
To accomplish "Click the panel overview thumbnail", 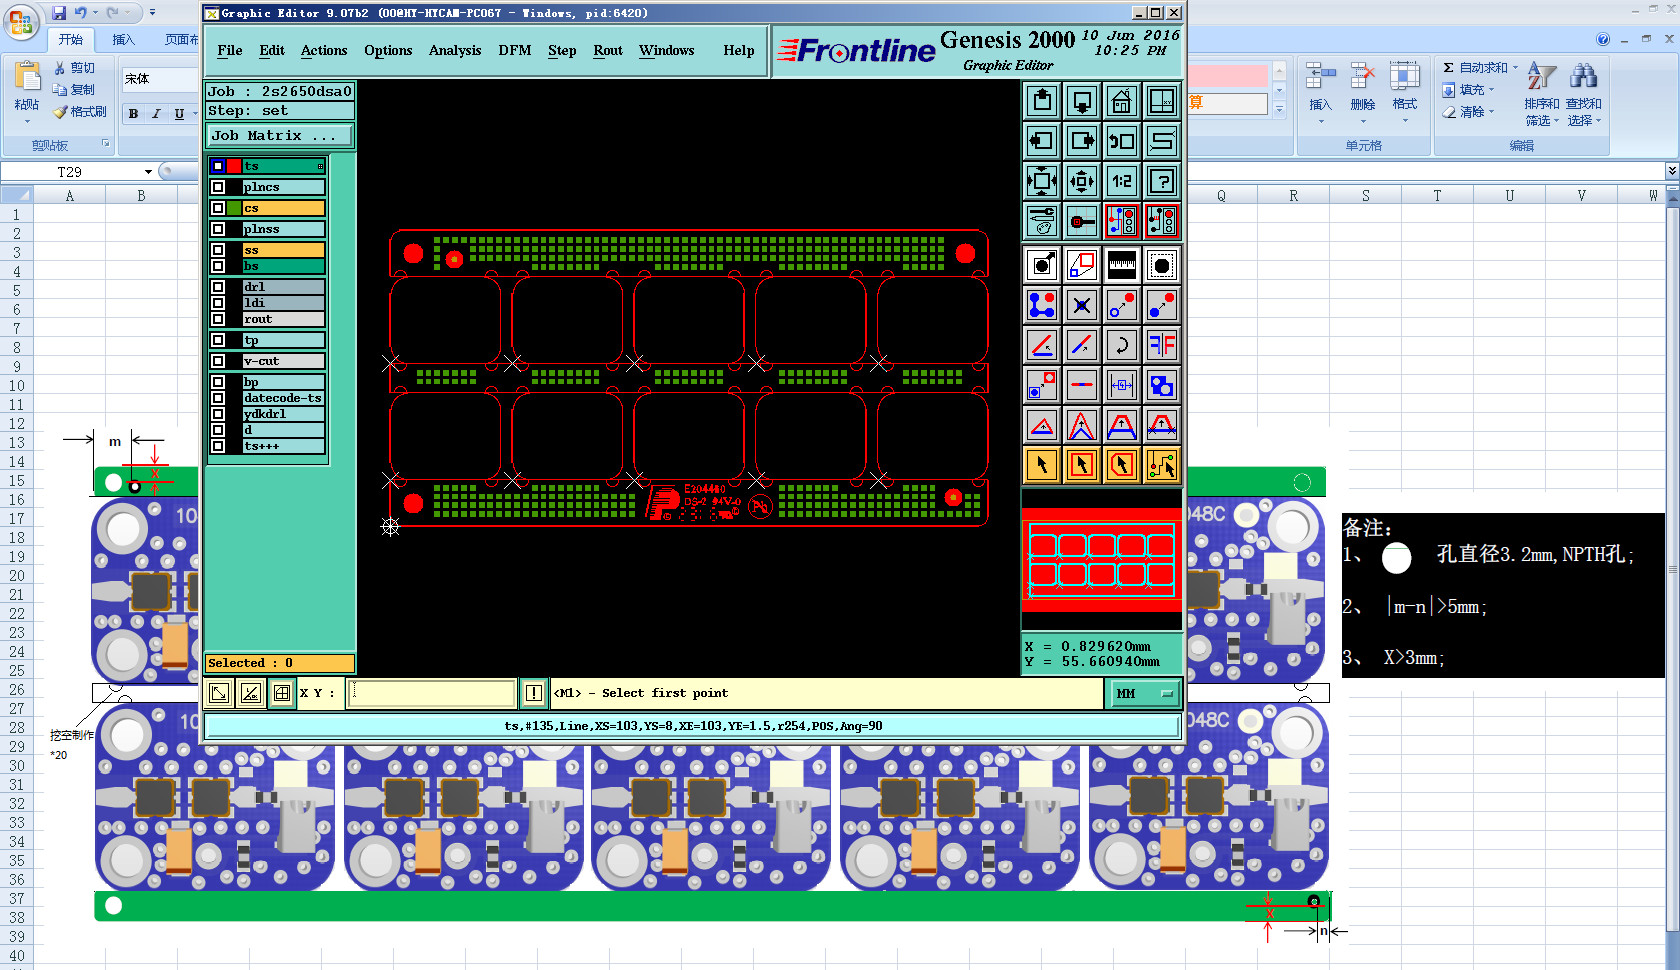I will coord(1102,560).
